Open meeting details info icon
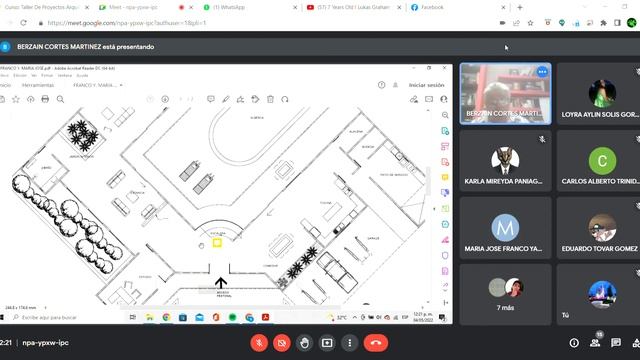 coord(574,343)
